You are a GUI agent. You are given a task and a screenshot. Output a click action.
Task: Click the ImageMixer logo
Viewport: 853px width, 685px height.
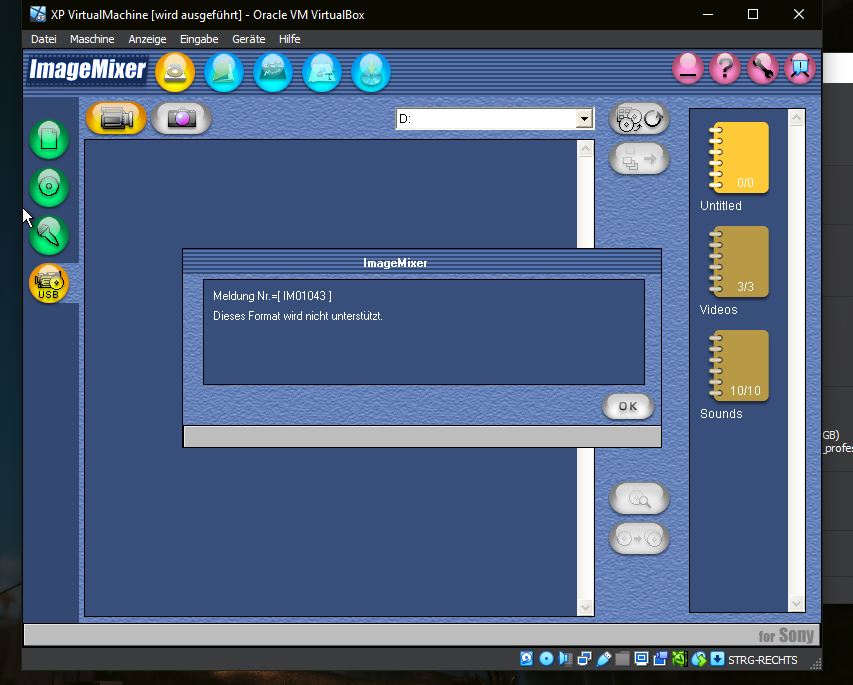[x=87, y=70]
